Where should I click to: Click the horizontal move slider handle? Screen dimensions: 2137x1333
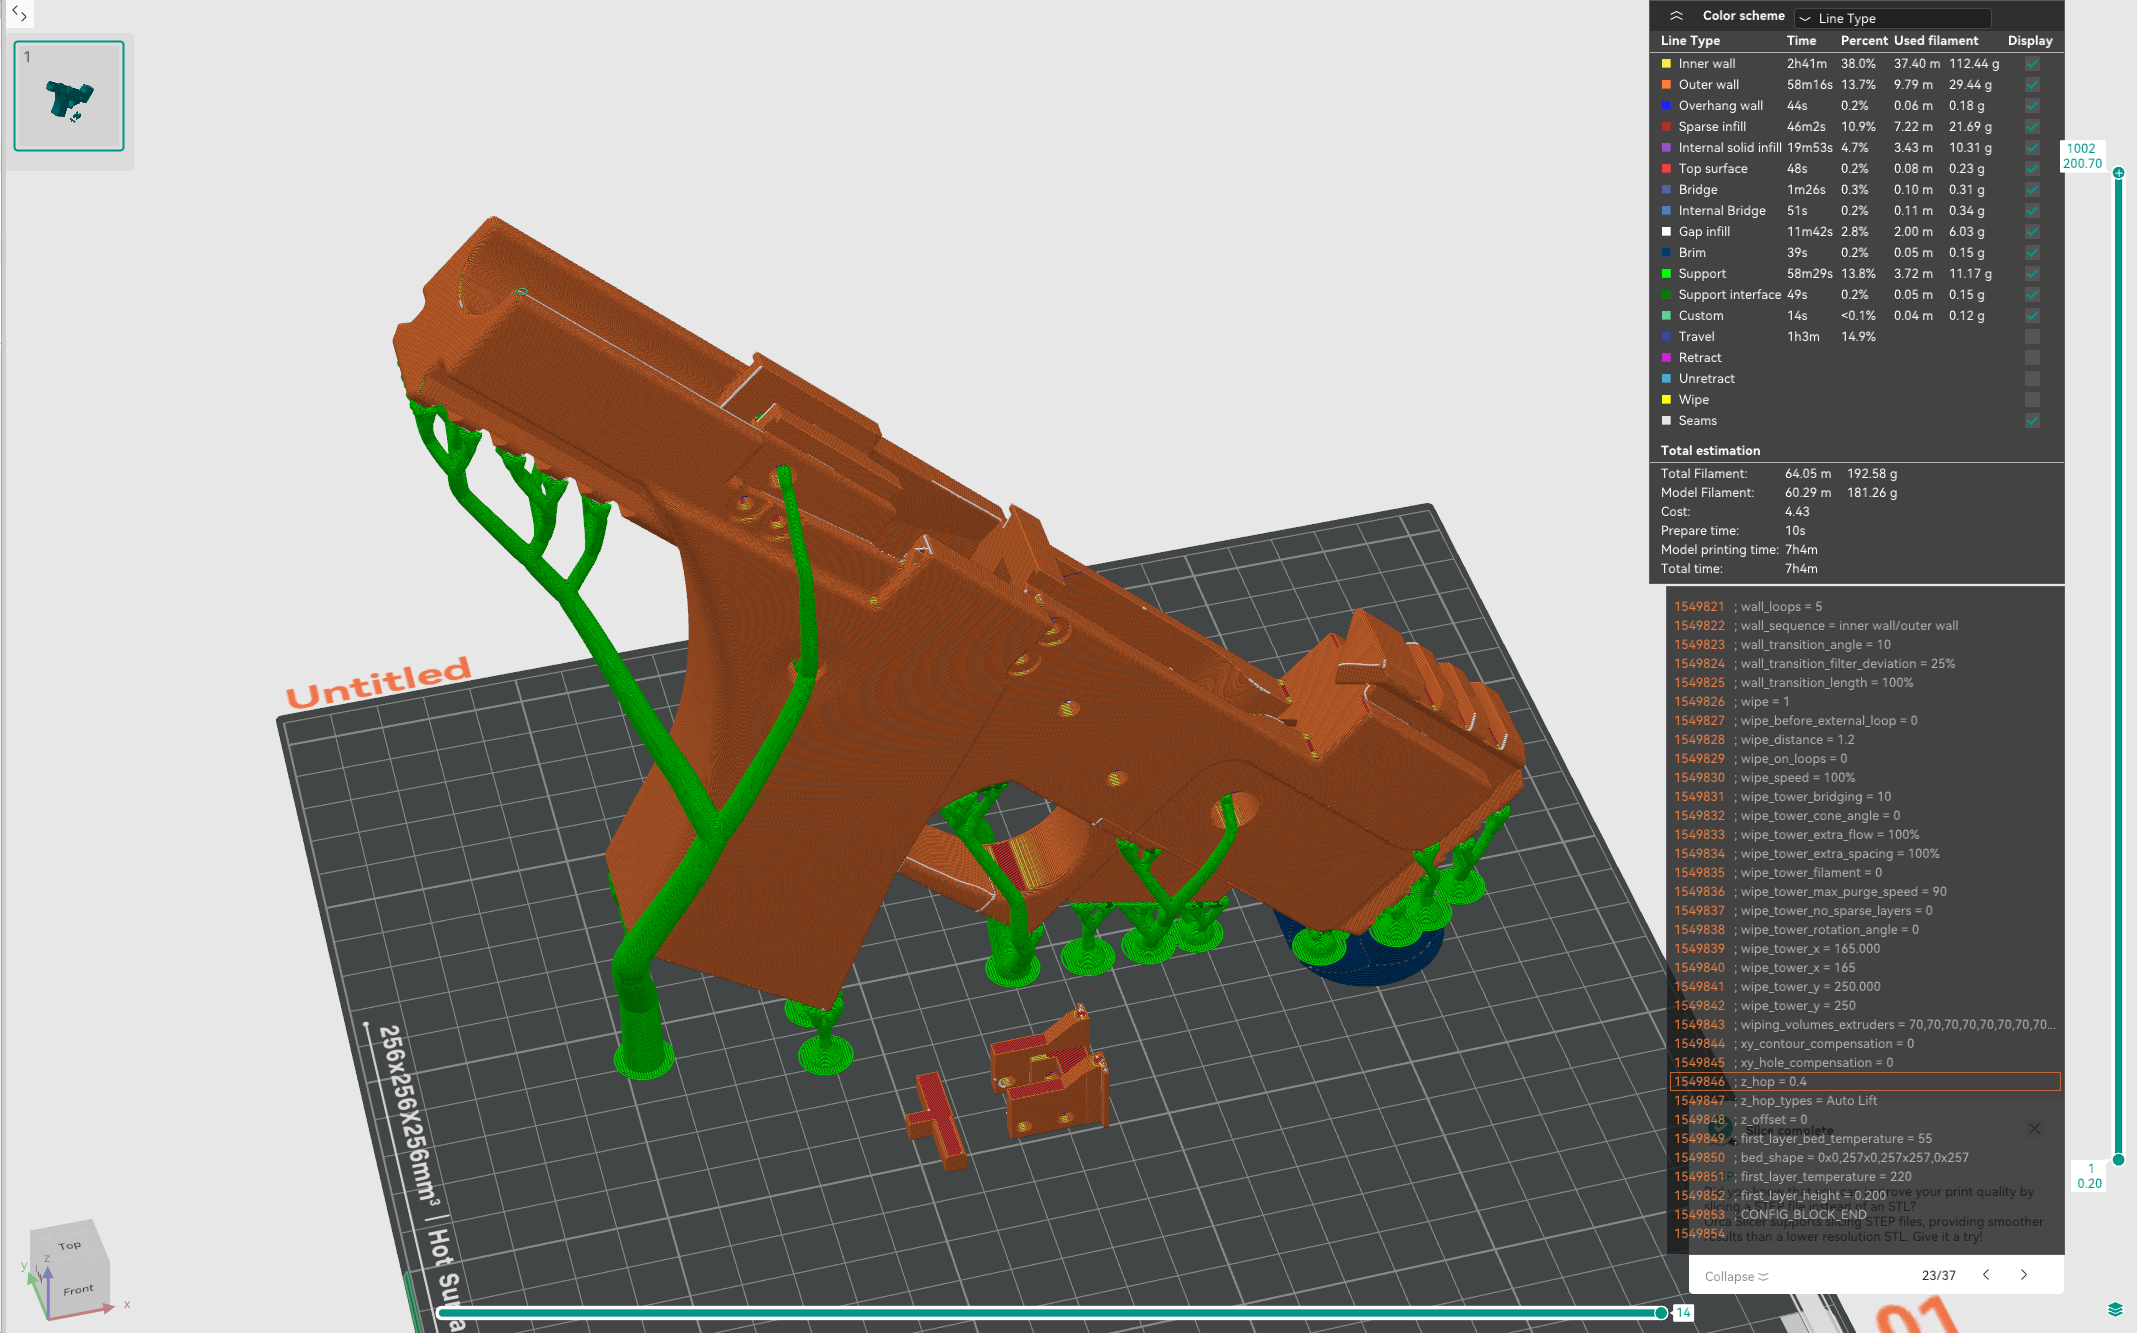pos(1661,1313)
